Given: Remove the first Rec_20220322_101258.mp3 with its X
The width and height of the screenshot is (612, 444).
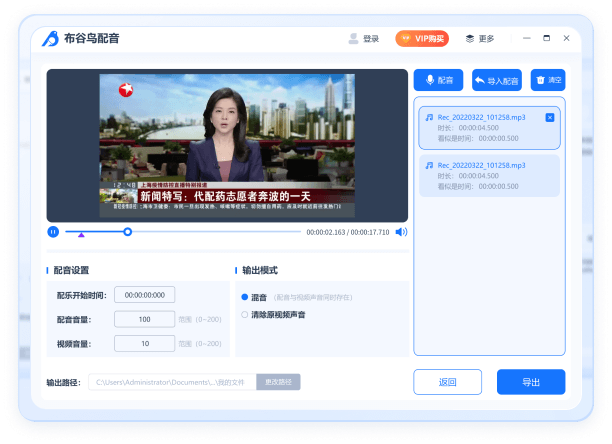Looking at the screenshot, I should 550,117.
